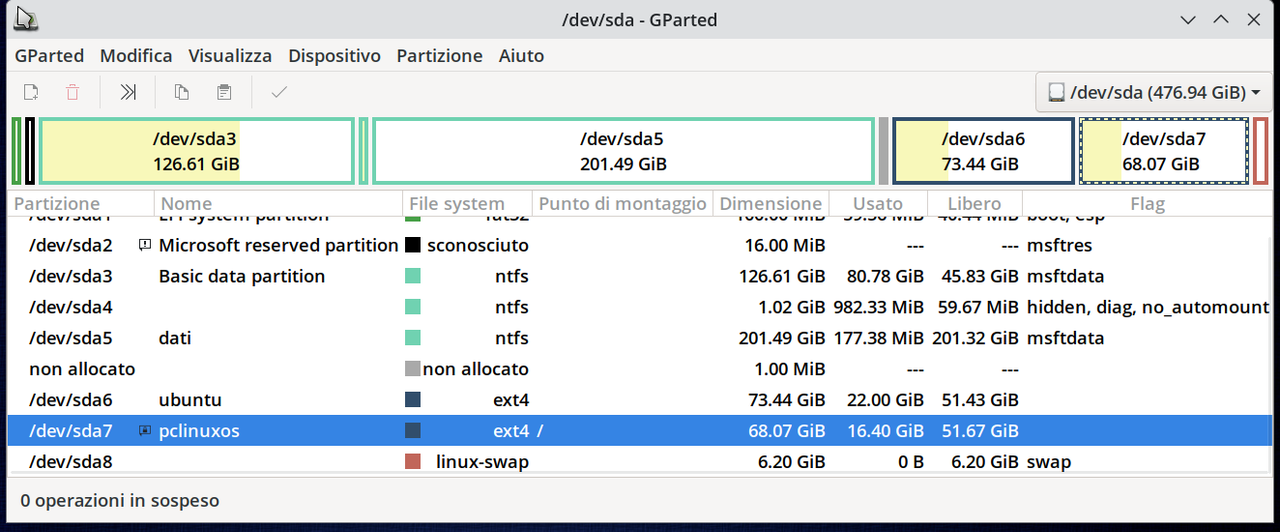Click the '126.61 GiB' size cell
The image size is (1280, 532).
[782, 276]
